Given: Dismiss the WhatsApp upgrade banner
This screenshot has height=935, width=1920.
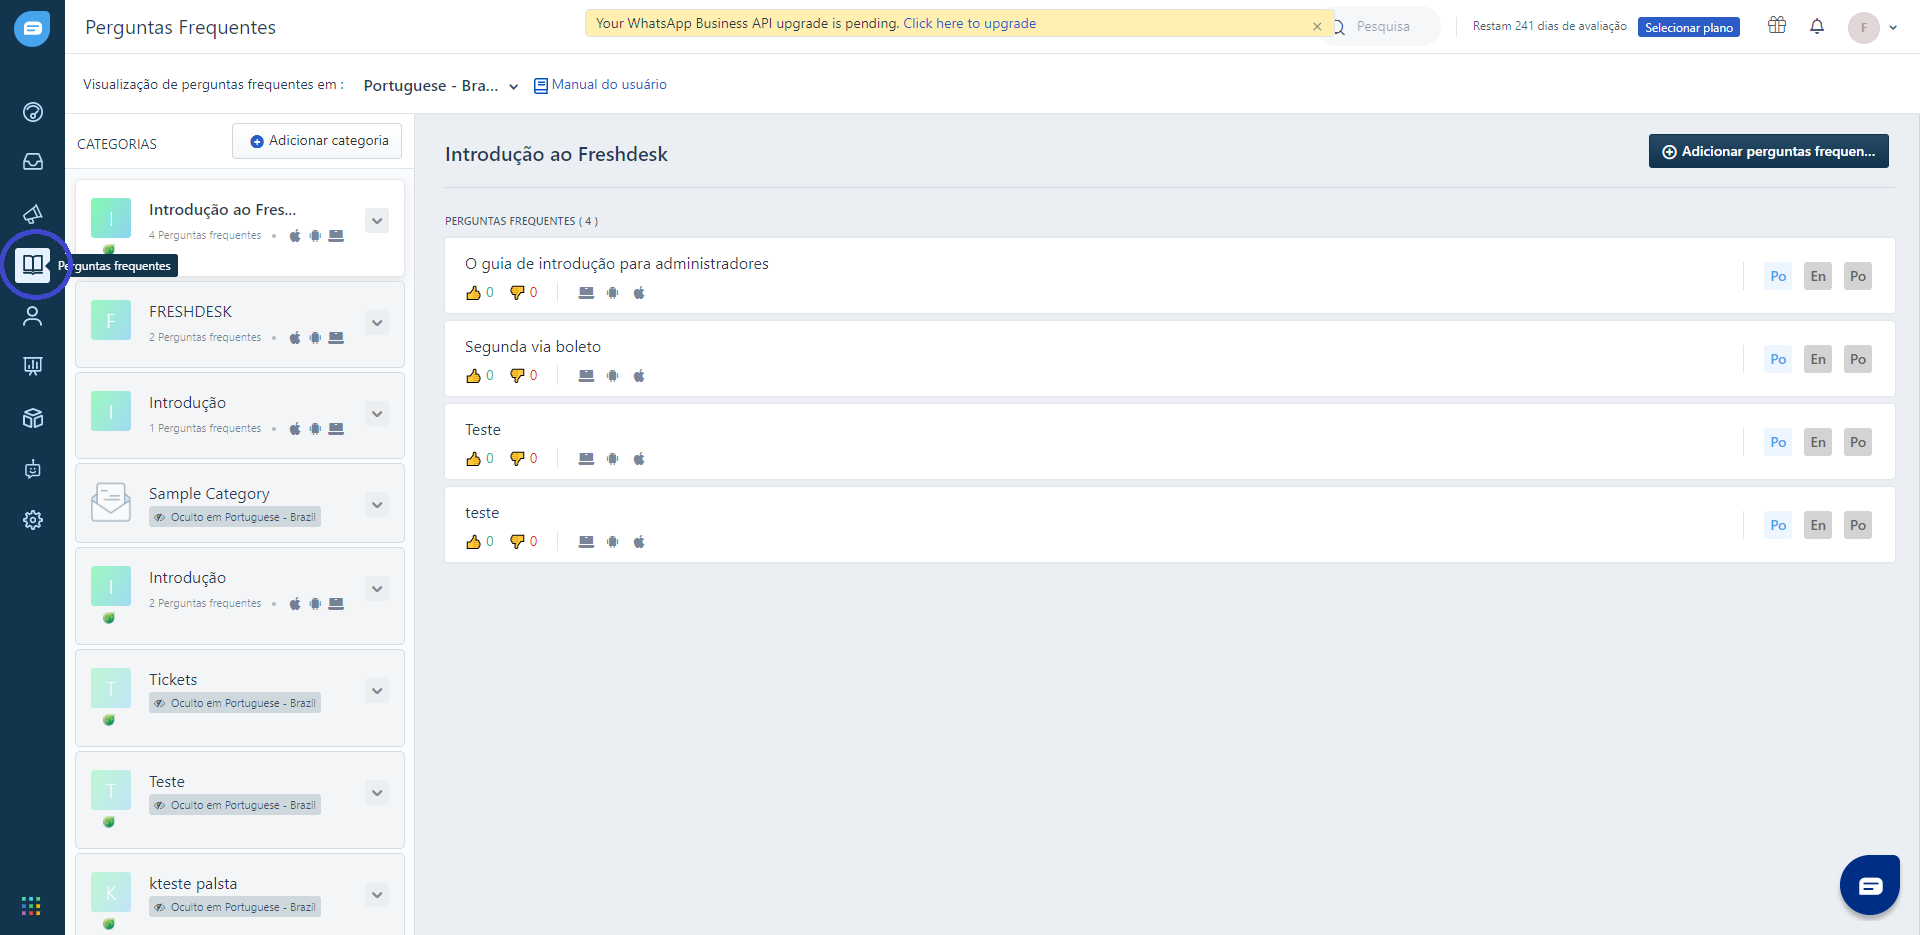Looking at the screenshot, I should [x=1317, y=27].
